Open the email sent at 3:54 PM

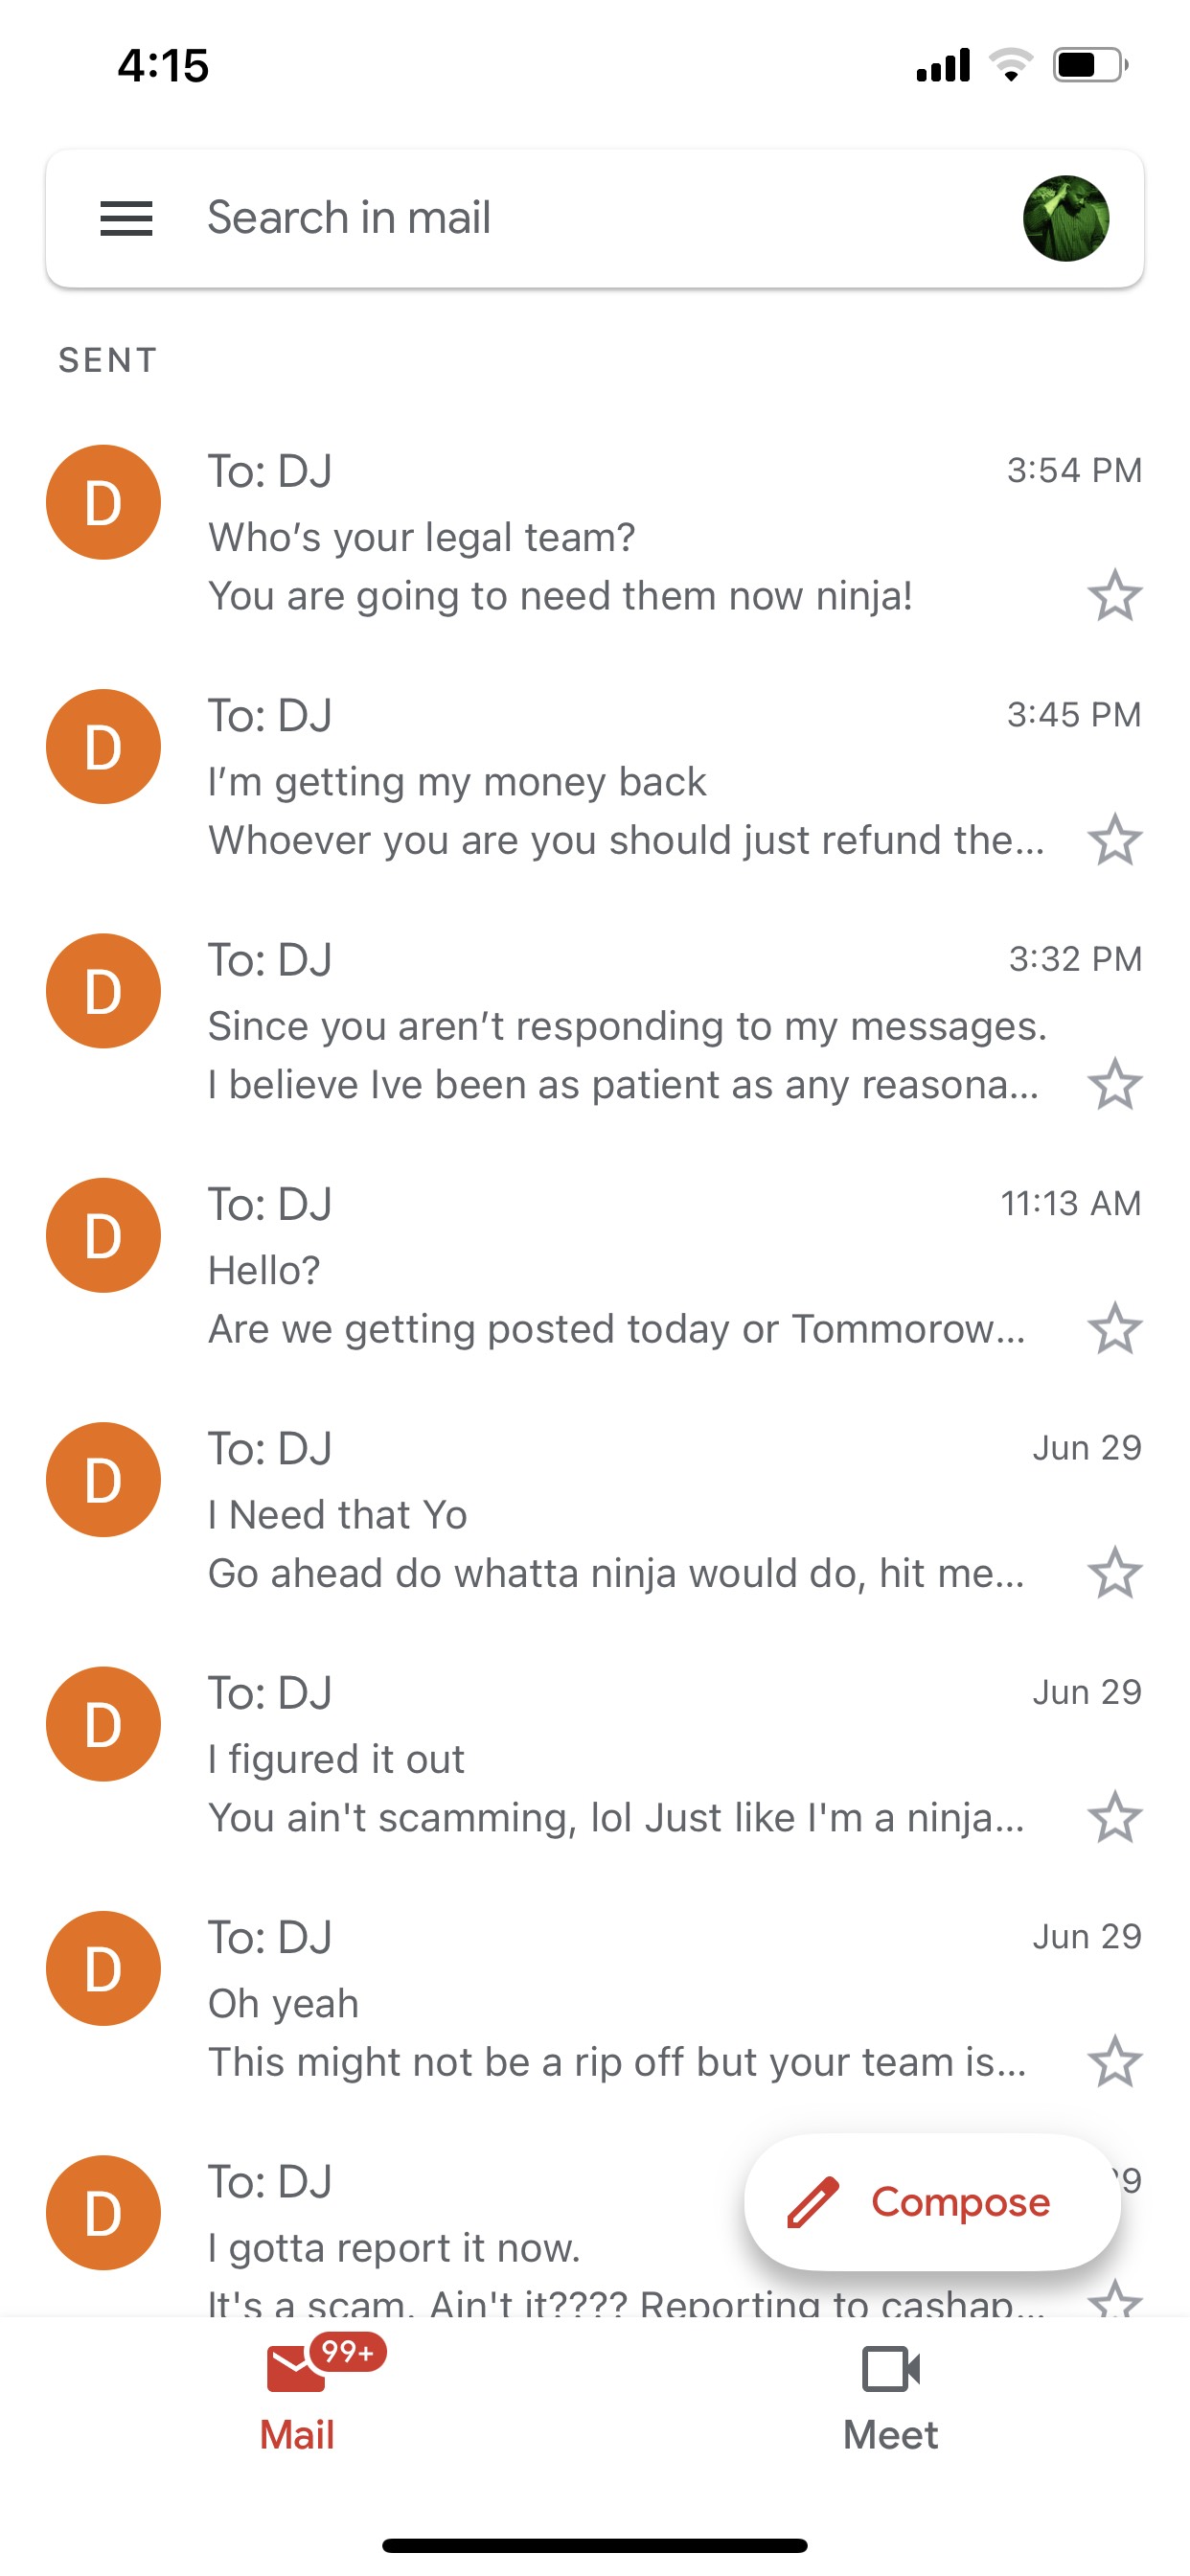click(595, 534)
